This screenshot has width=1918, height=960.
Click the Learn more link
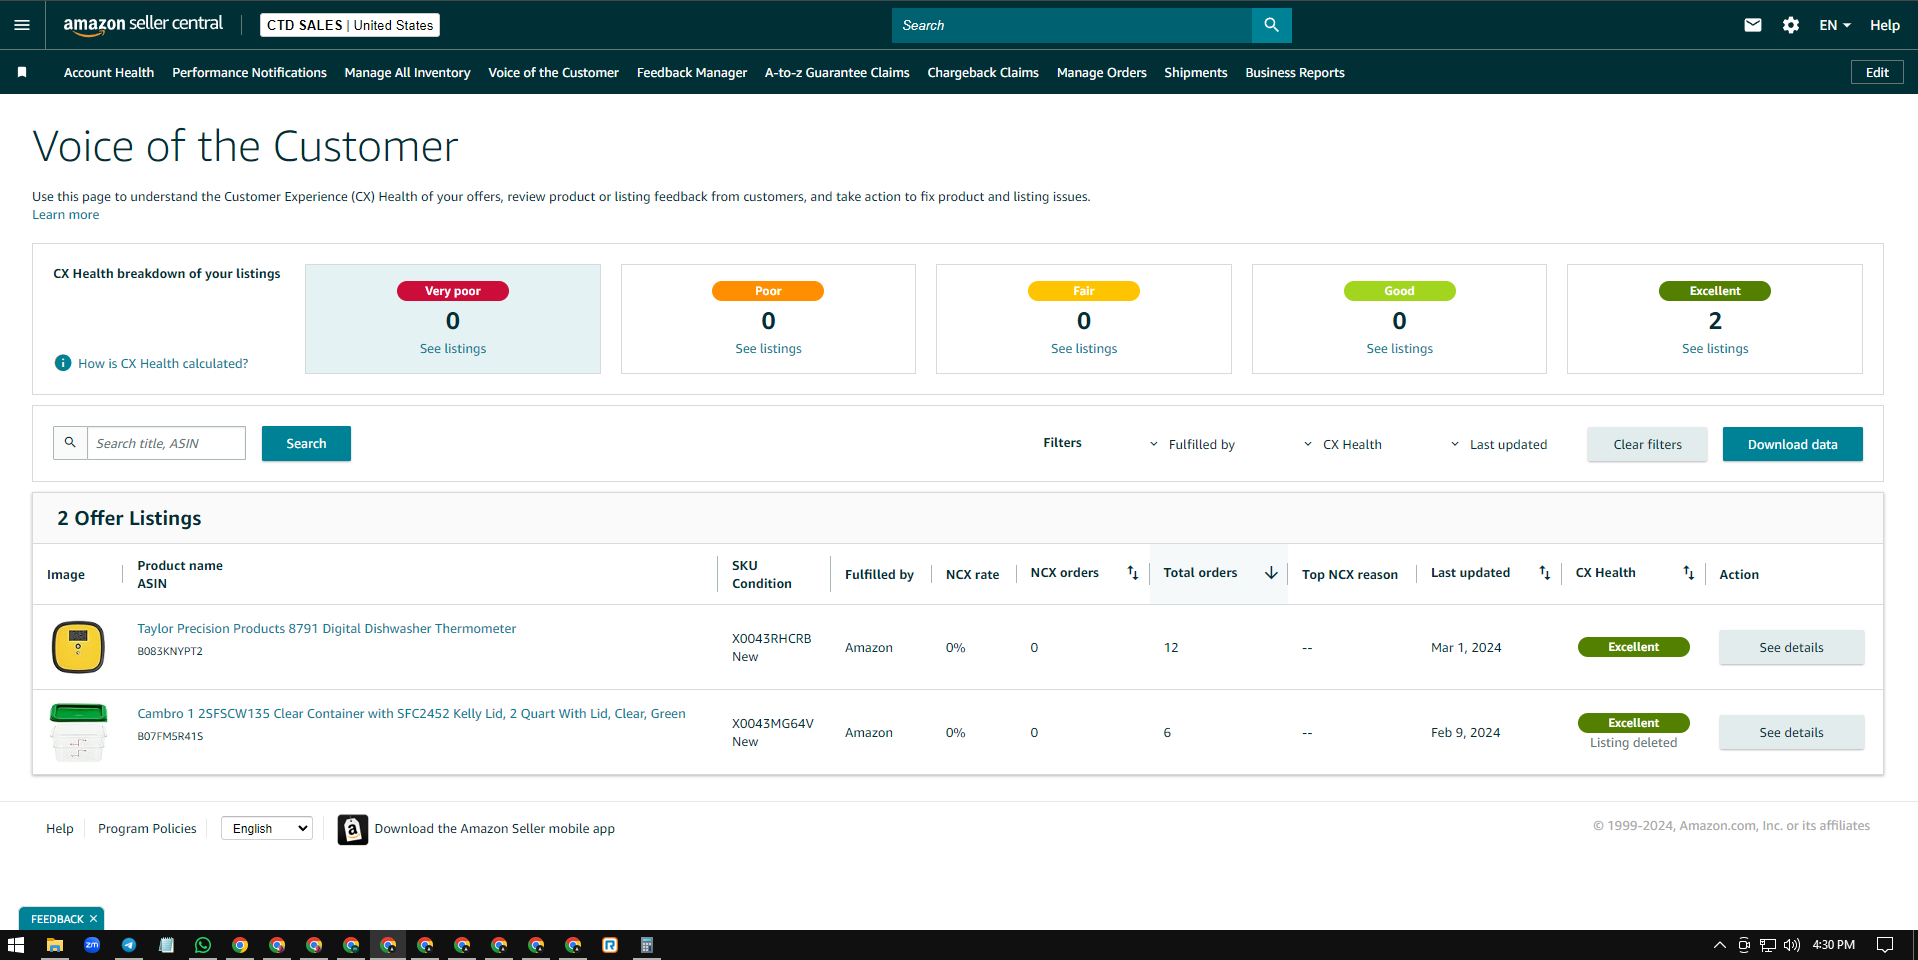[x=66, y=215]
